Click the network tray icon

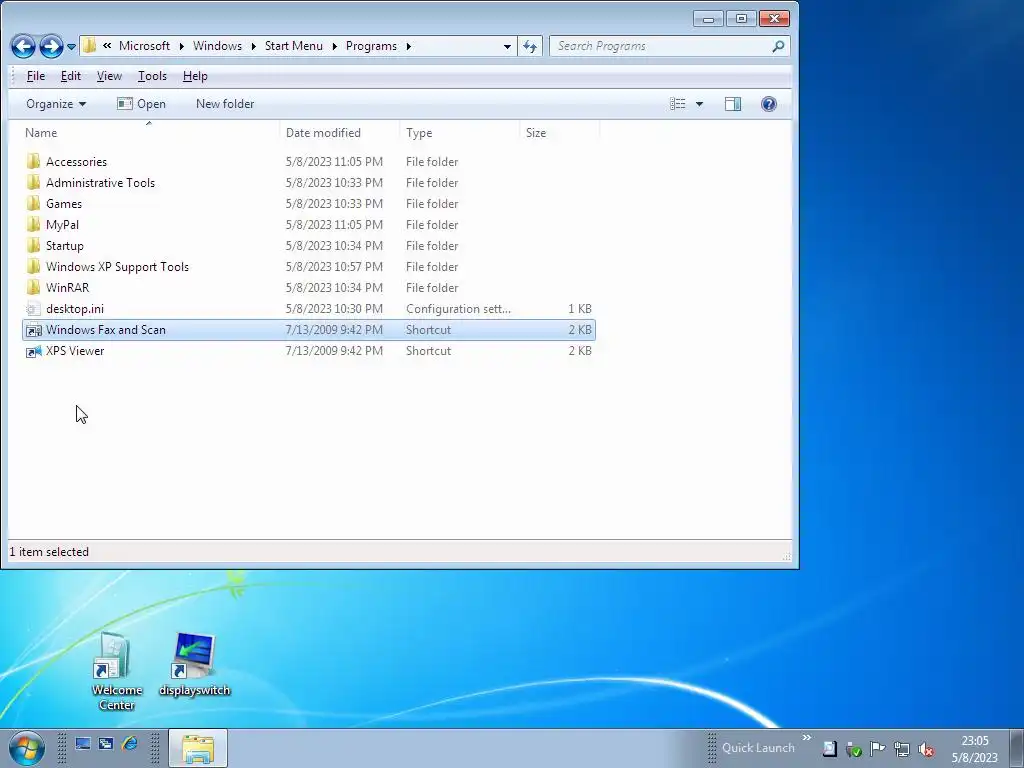[902, 748]
